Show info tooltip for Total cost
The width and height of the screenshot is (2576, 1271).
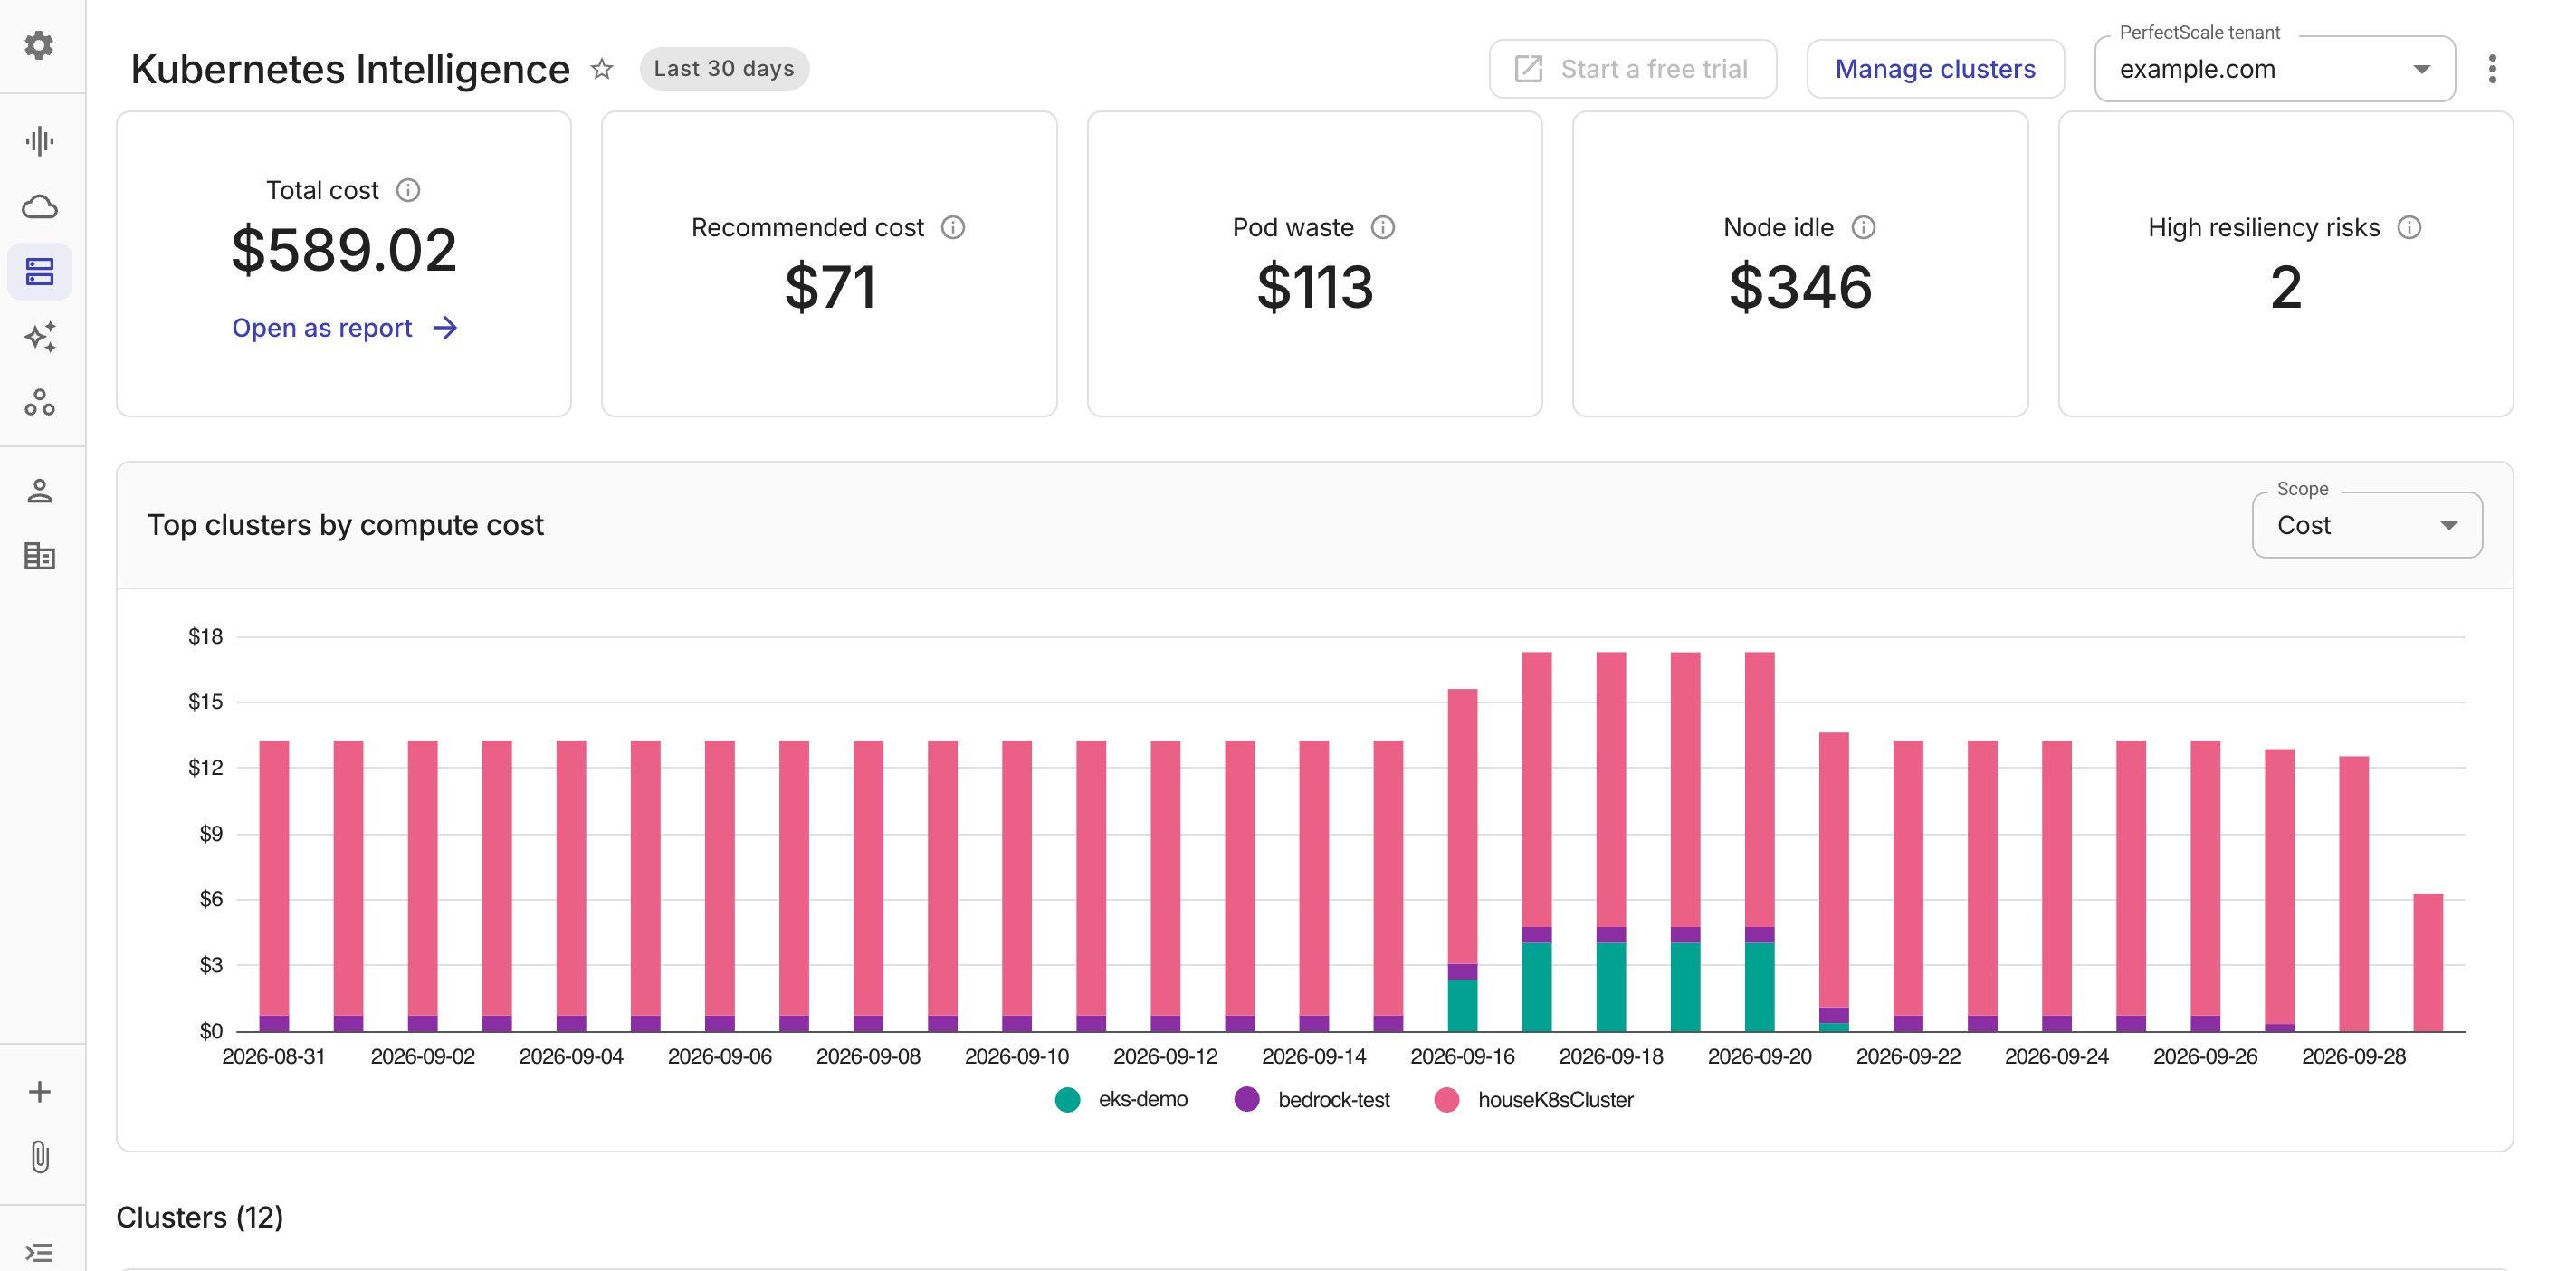click(408, 190)
